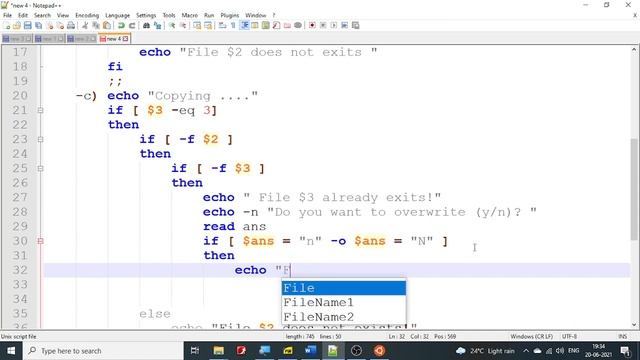Open File Explorer from the taskbar
This screenshot has width=640, height=360.
pyautogui.click(x=218, y=351)
